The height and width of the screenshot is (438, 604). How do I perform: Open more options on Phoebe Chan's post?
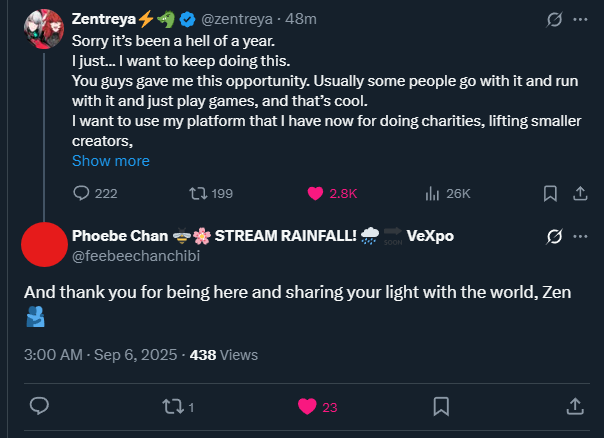[x=580, y=236]
